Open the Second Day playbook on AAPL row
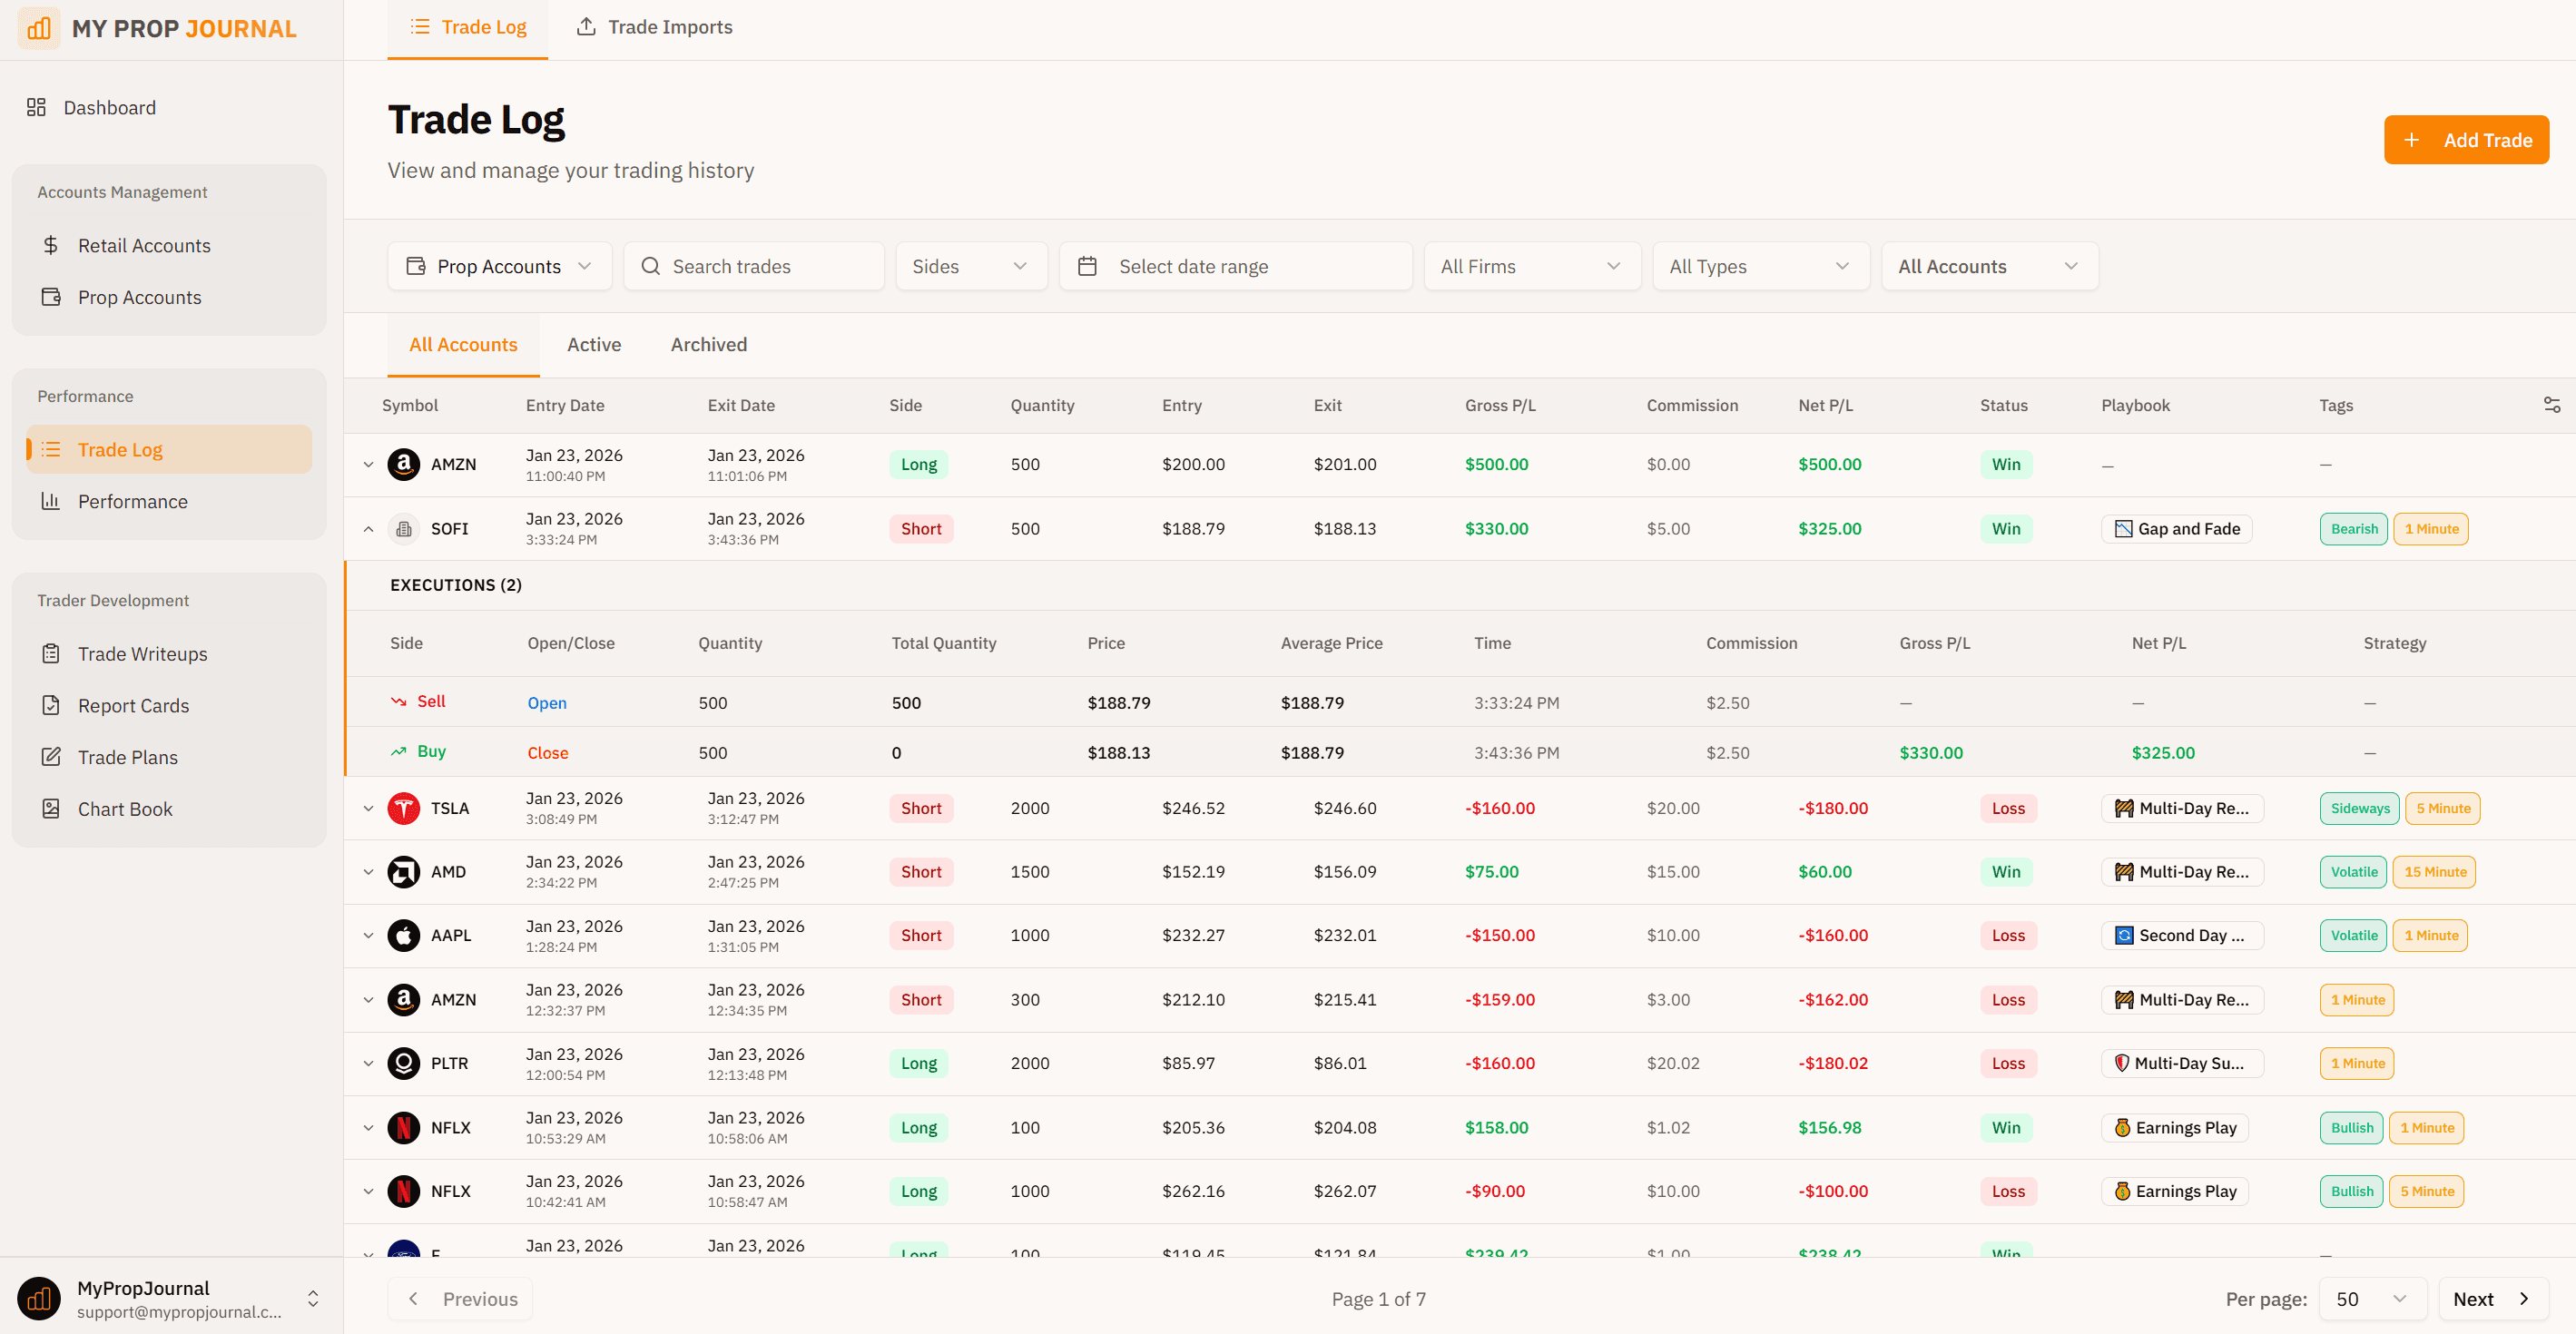The image size is (2576, 1334). [2182, 935]
